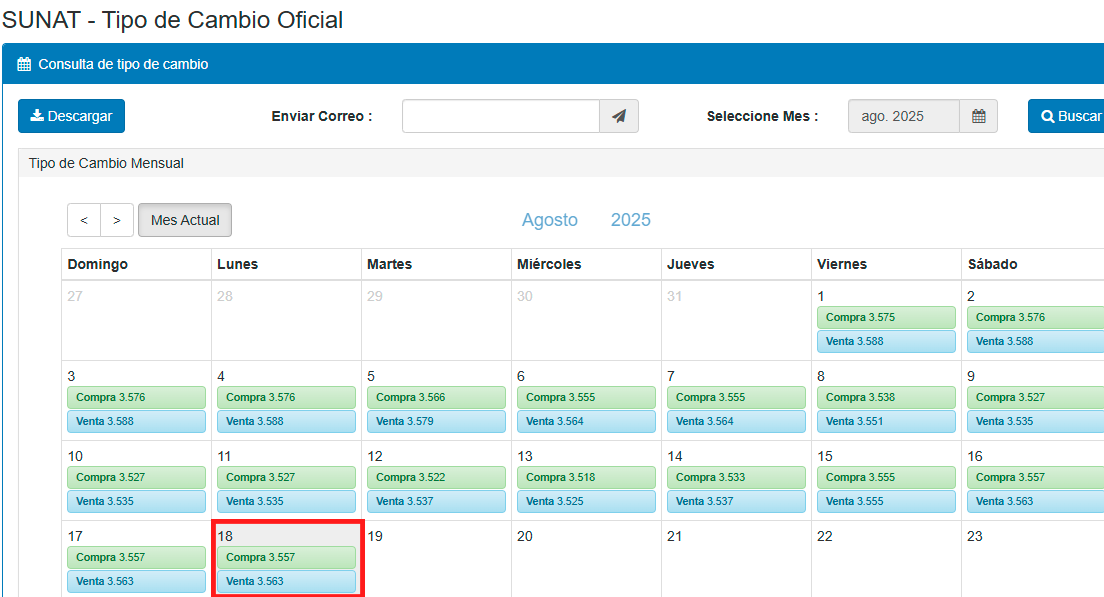Click day number 21 in calendar
Viewport: 1104px width, 597px height.
coord(675,536)
